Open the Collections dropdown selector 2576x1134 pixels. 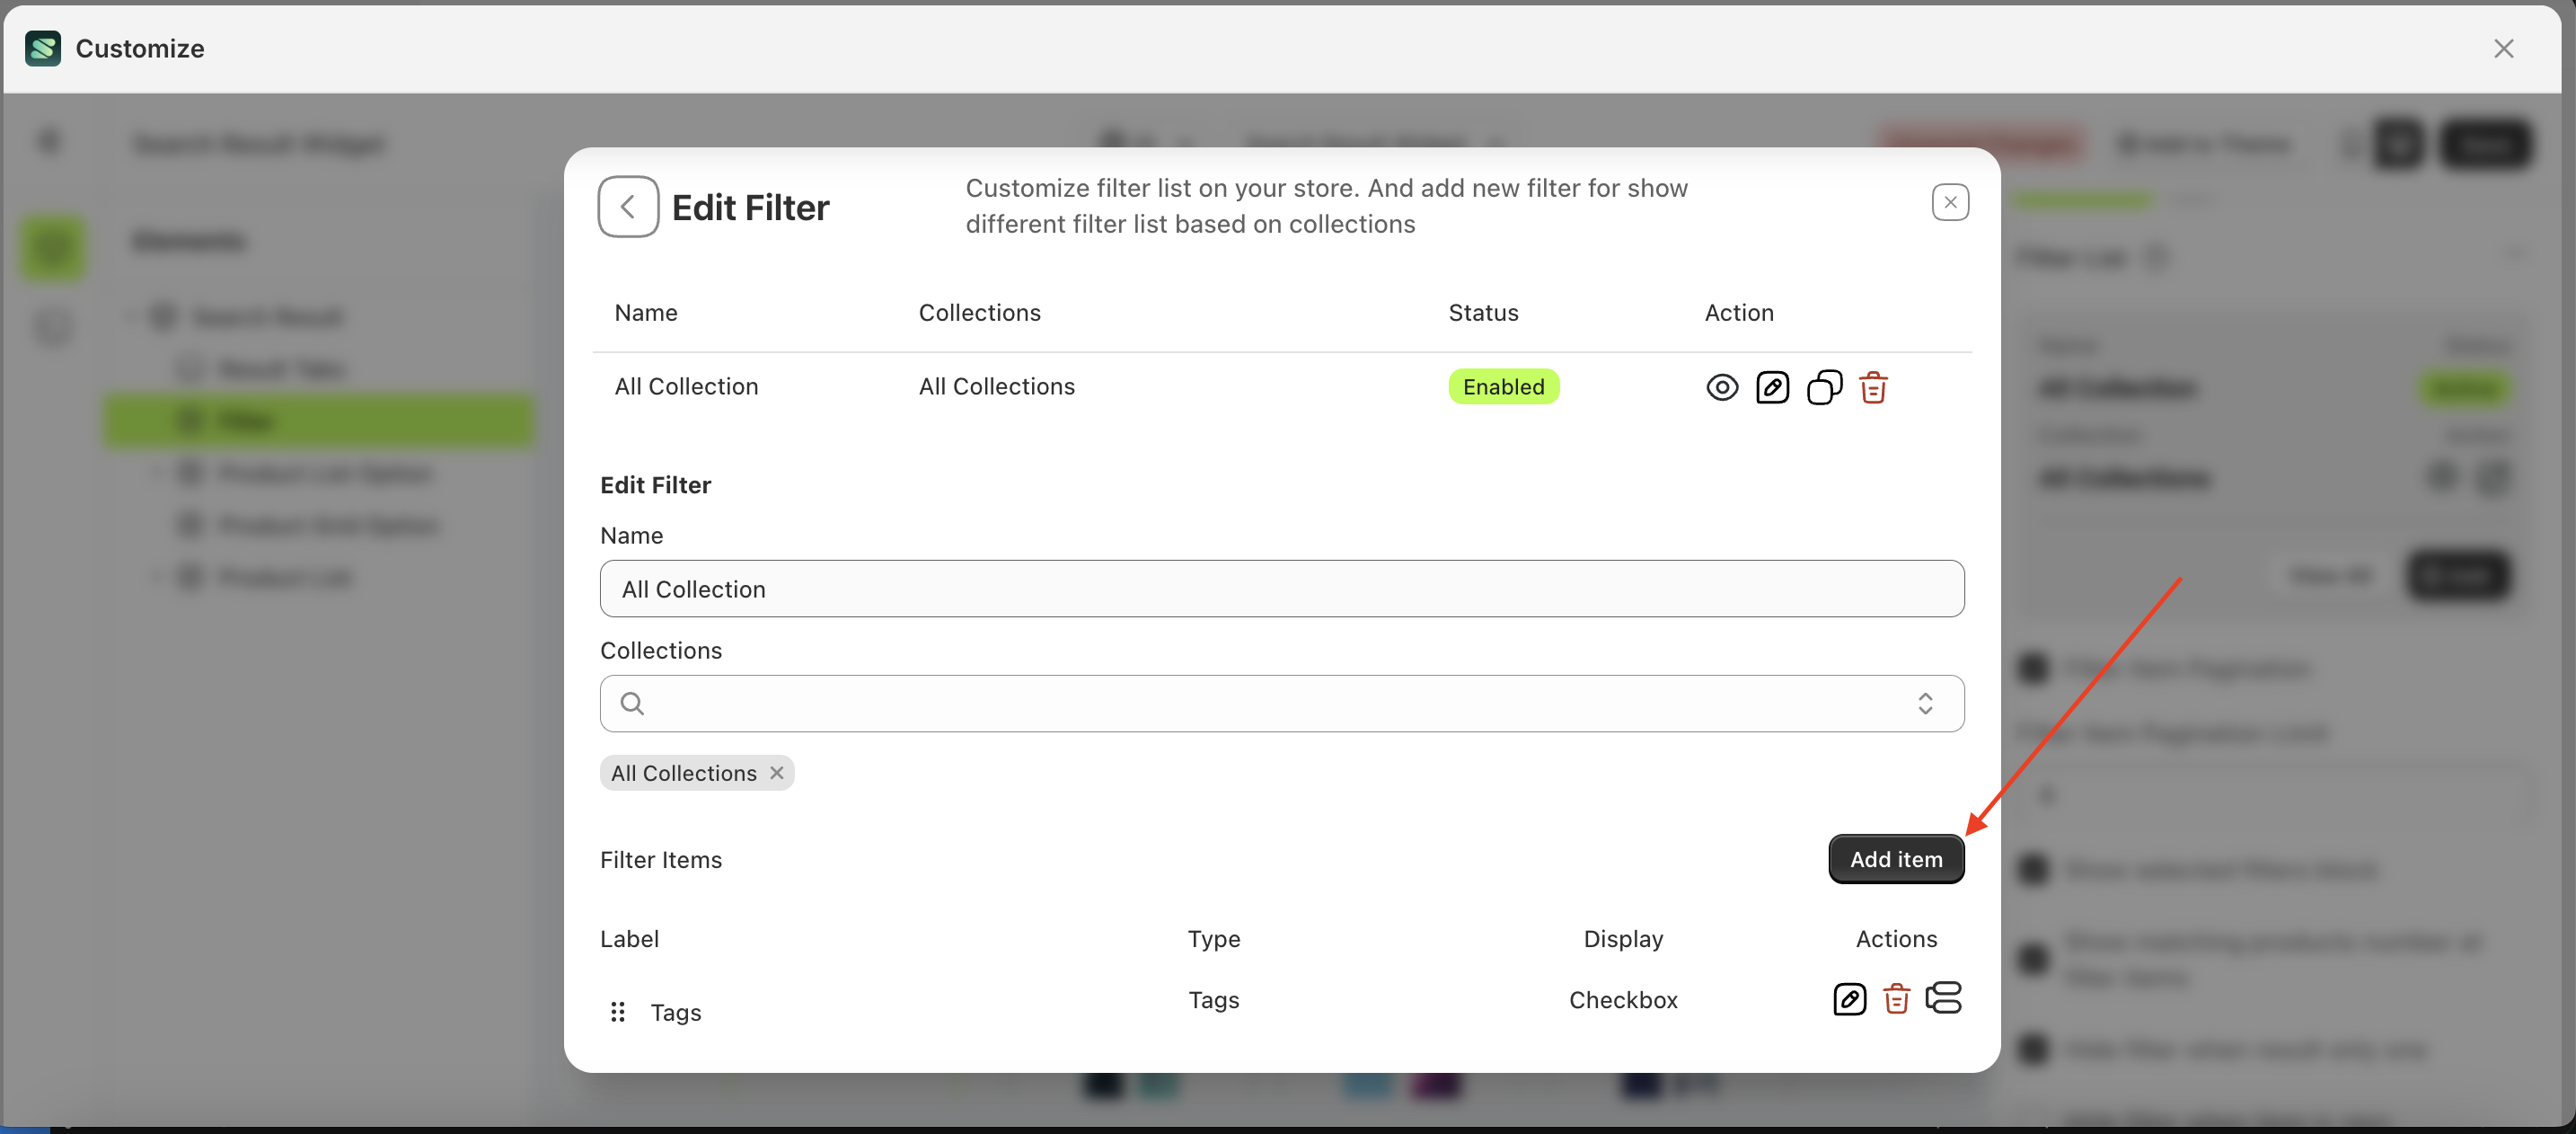pos(1924,703)
